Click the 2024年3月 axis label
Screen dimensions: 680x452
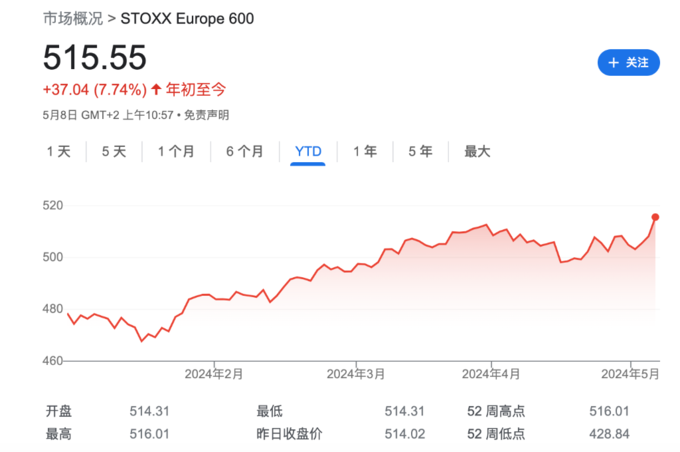[x=356, y=374]
